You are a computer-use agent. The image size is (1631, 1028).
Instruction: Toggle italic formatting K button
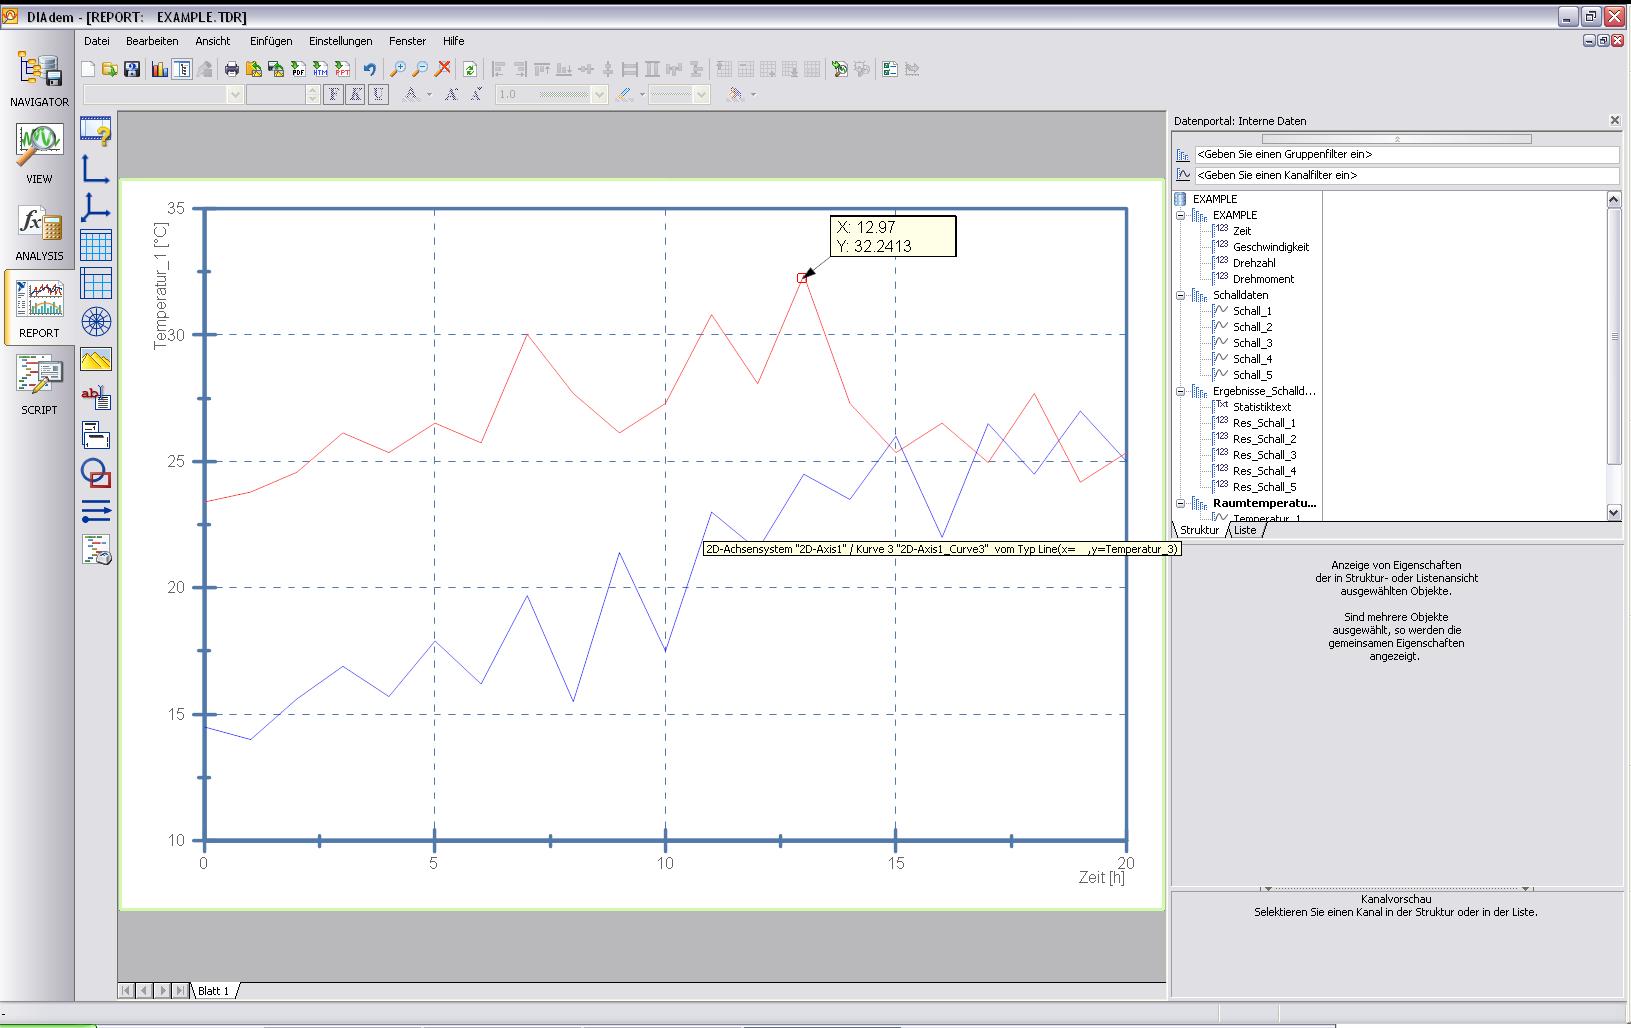(x=356, y=94)
